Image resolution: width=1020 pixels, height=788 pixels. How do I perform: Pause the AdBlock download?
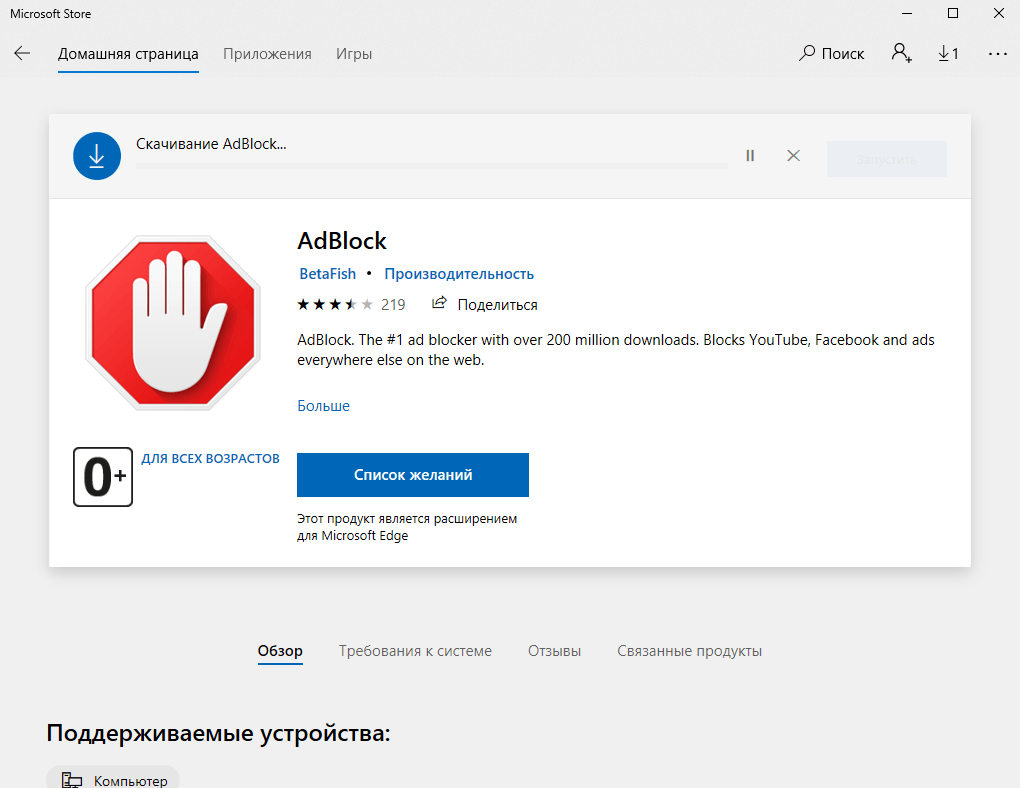tap(750, 156)
